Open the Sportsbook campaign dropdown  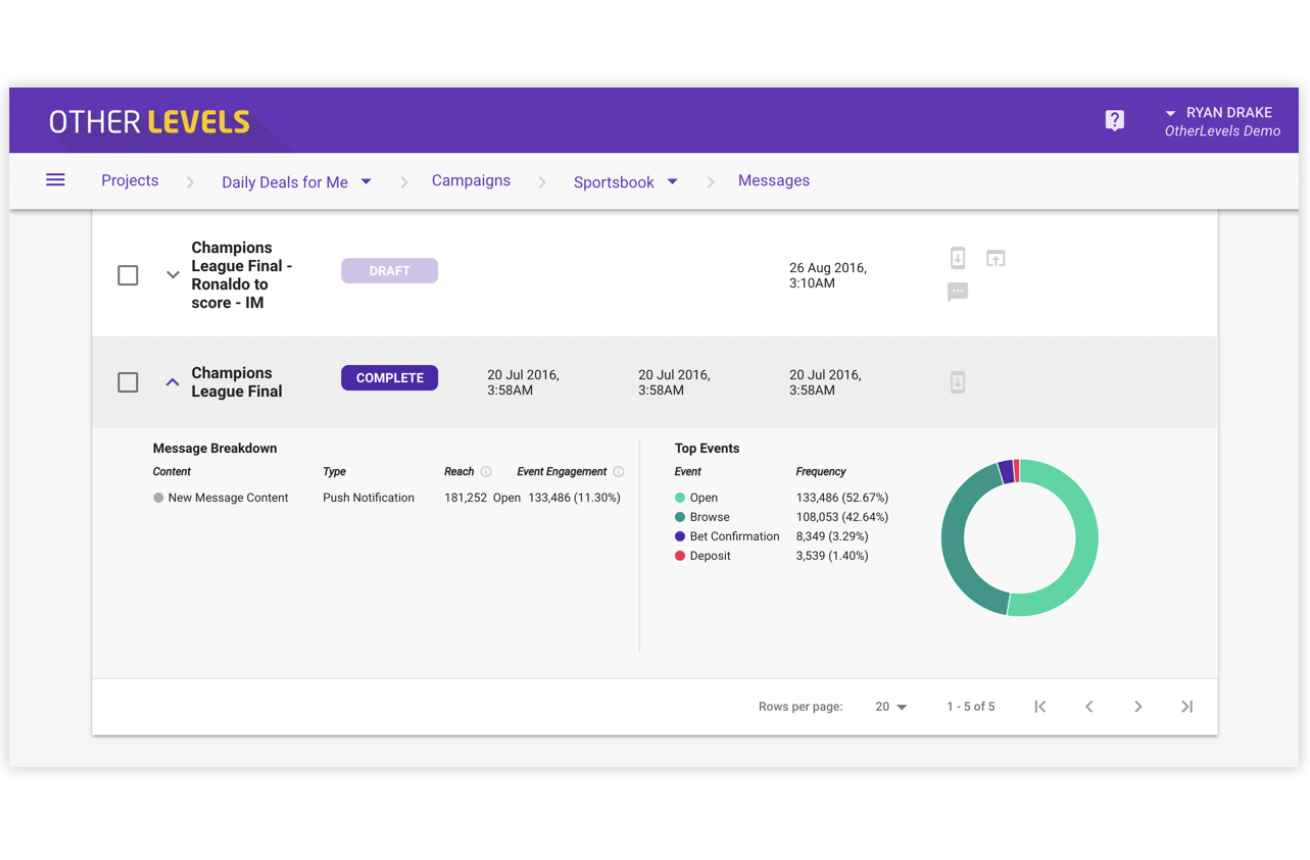625,182
